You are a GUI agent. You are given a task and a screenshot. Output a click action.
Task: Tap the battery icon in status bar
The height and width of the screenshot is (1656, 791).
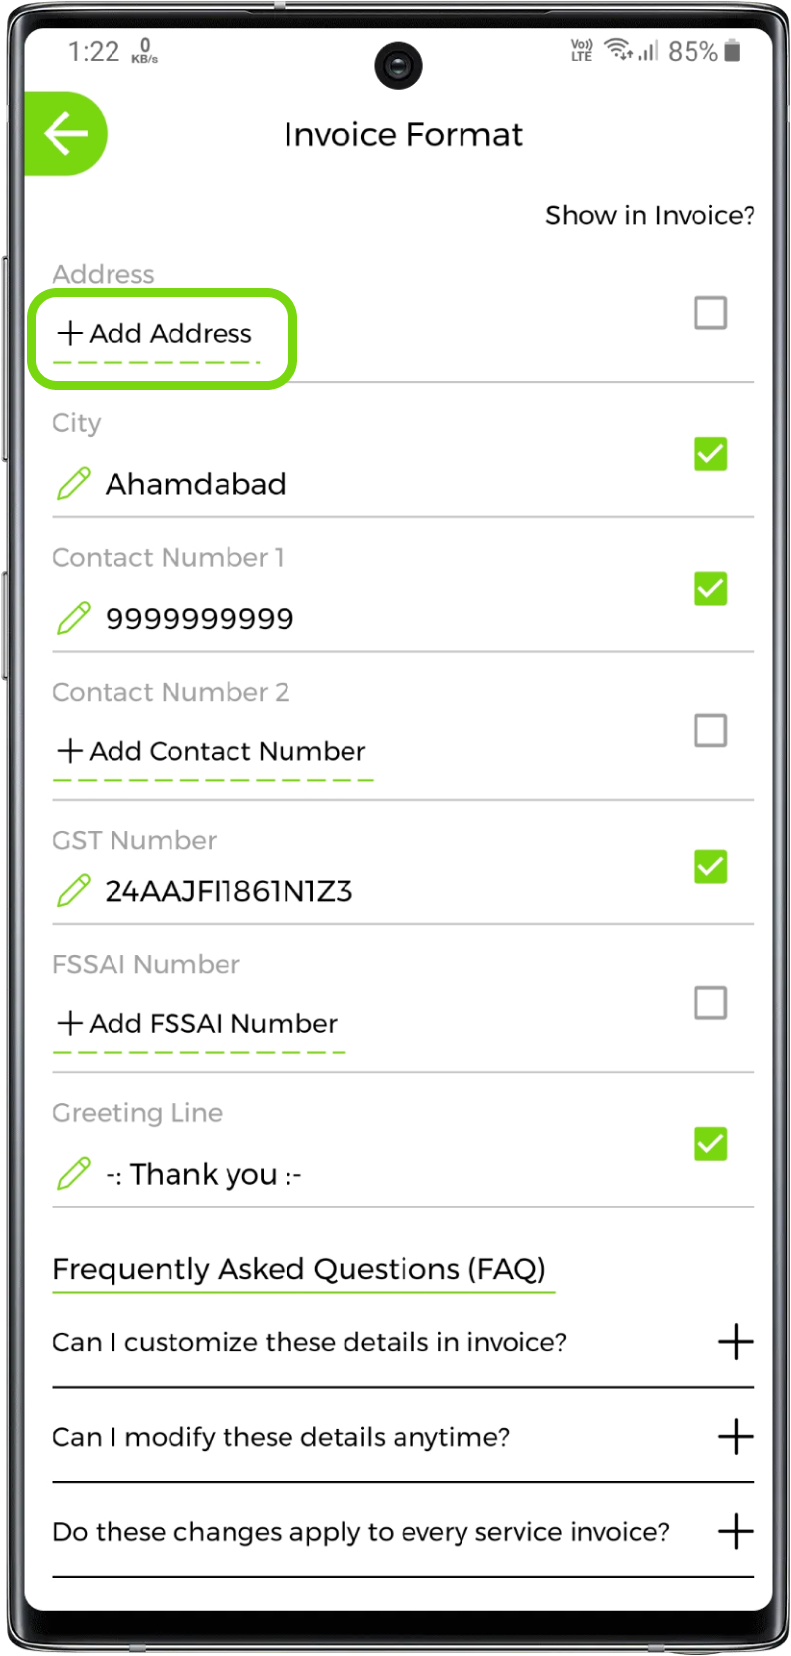(733, 50)
